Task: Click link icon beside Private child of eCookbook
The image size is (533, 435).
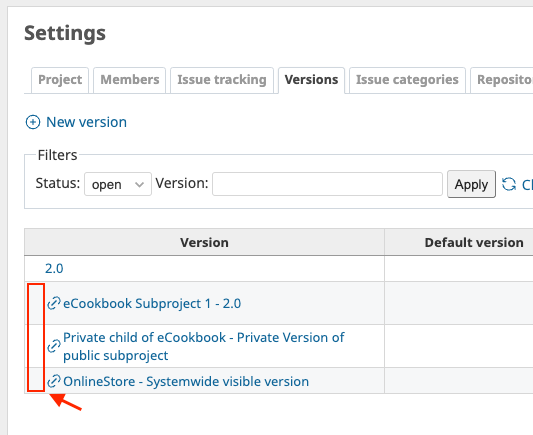Action: click(x=54, y=346)
